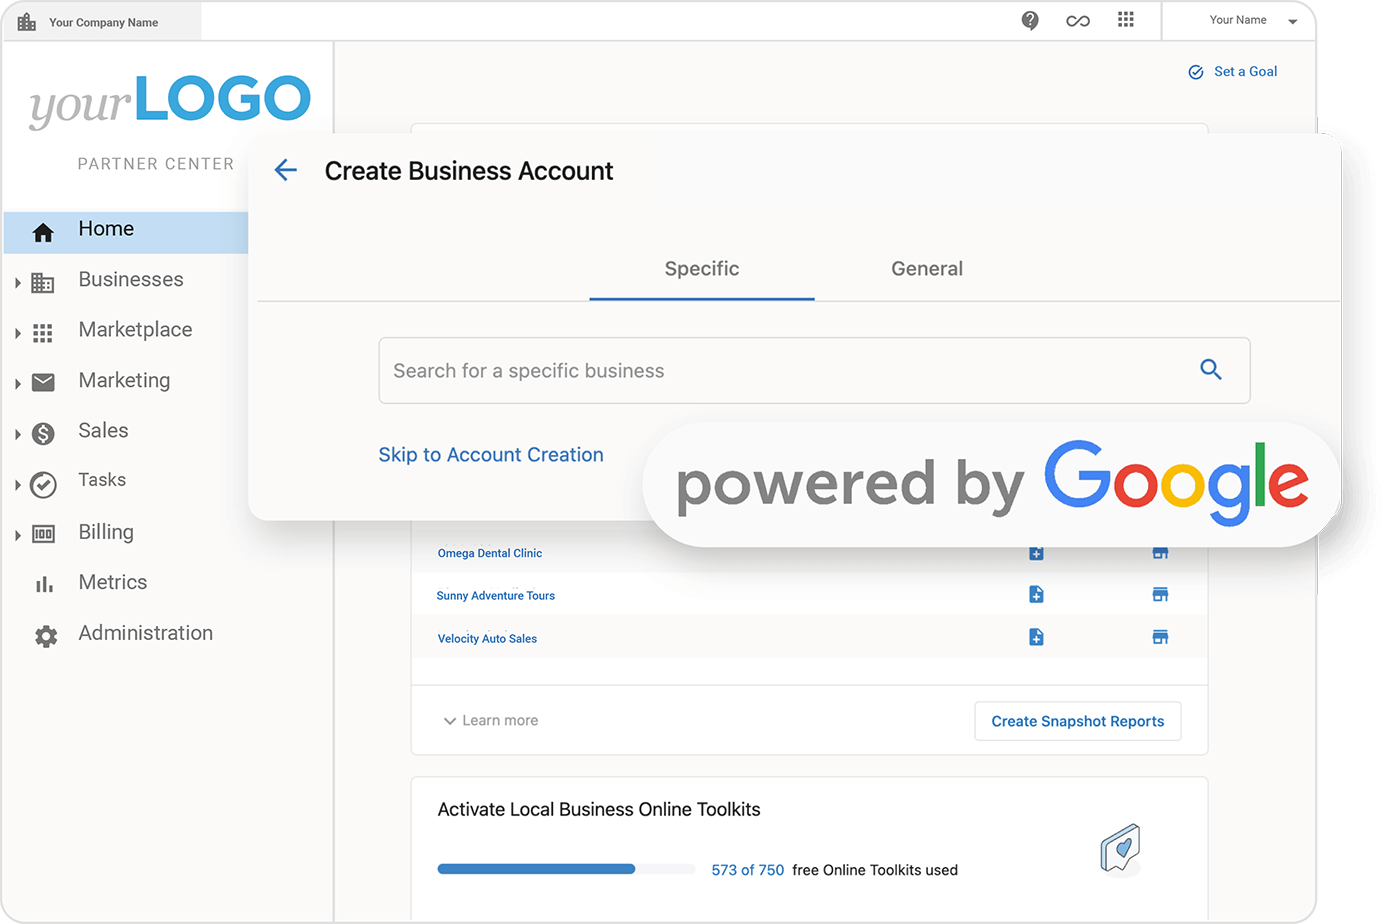Screen dimensions: 1400x924
Task: Go back using the Create Business Account arrow
Action: pyautogui.click(x=286, y=170)
